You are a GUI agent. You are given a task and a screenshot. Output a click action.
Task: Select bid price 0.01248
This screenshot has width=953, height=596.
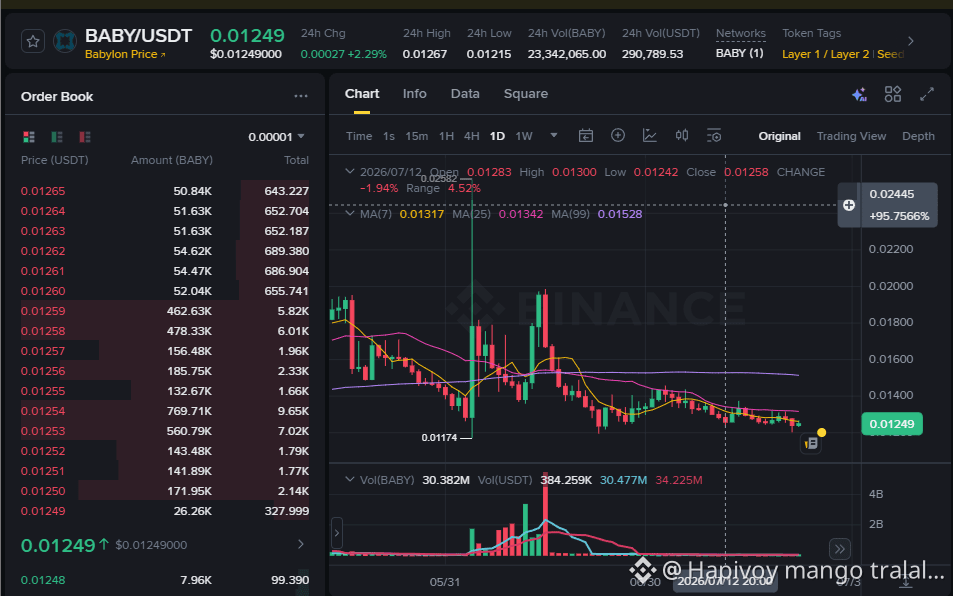(43, 580)
